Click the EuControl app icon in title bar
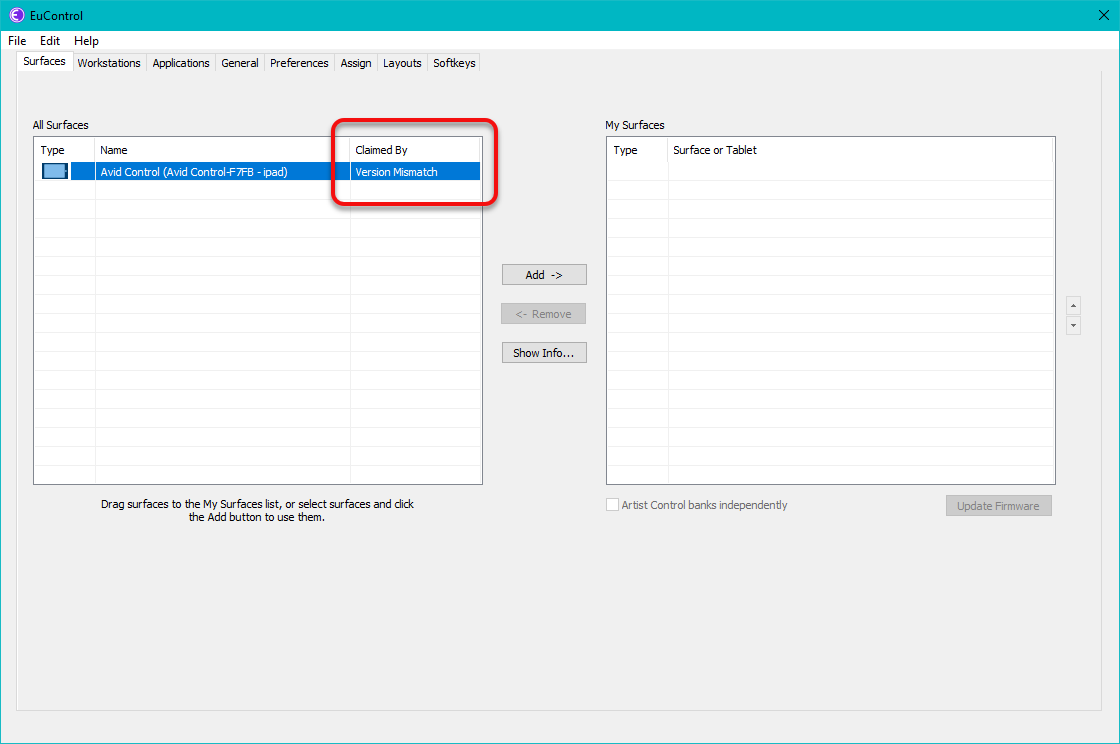Image resolution: width=1120 pixels, height=744 pixels. pos(16,15)
